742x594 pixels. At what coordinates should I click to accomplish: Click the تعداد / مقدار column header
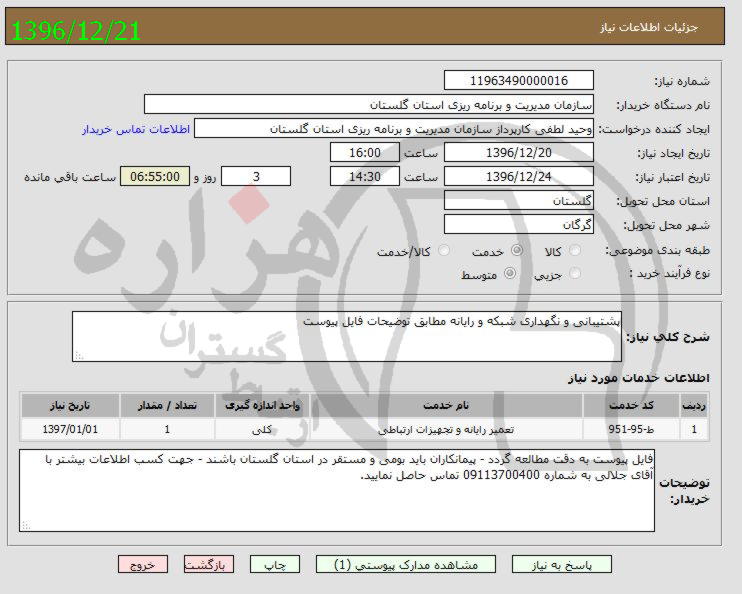[167, 406]
